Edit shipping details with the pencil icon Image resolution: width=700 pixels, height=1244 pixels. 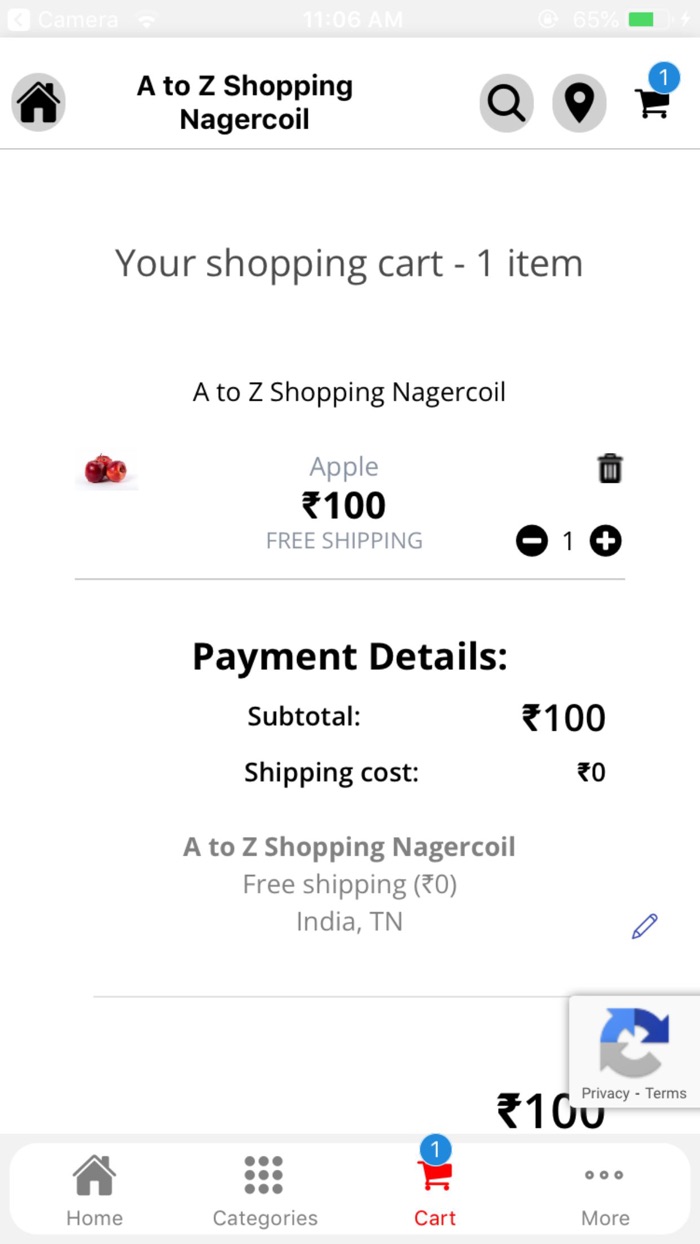[645, 925]
